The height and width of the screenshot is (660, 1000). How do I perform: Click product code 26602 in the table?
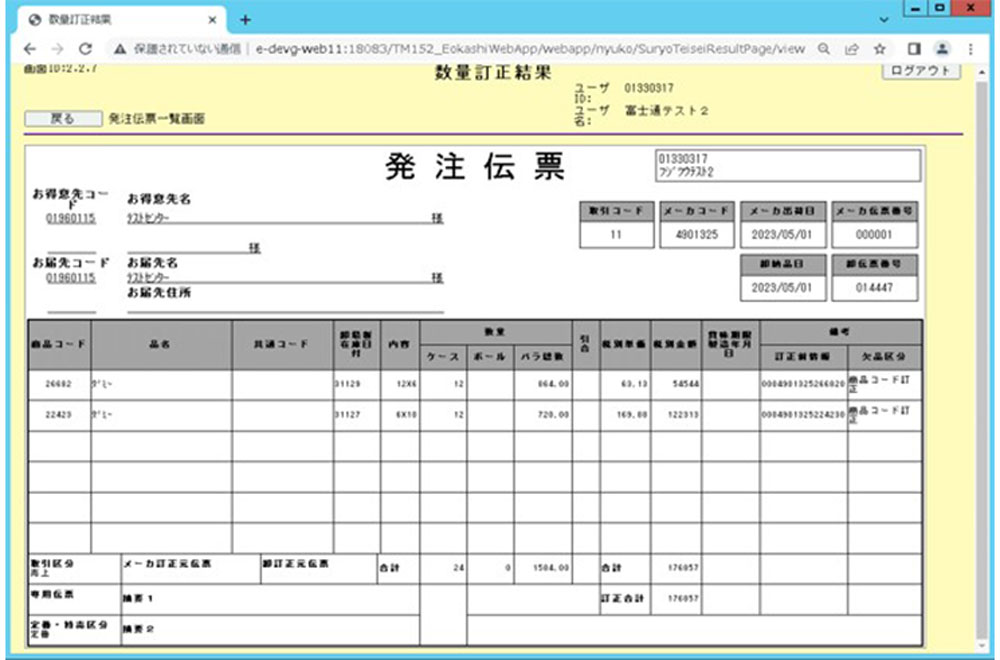[59, 385]
